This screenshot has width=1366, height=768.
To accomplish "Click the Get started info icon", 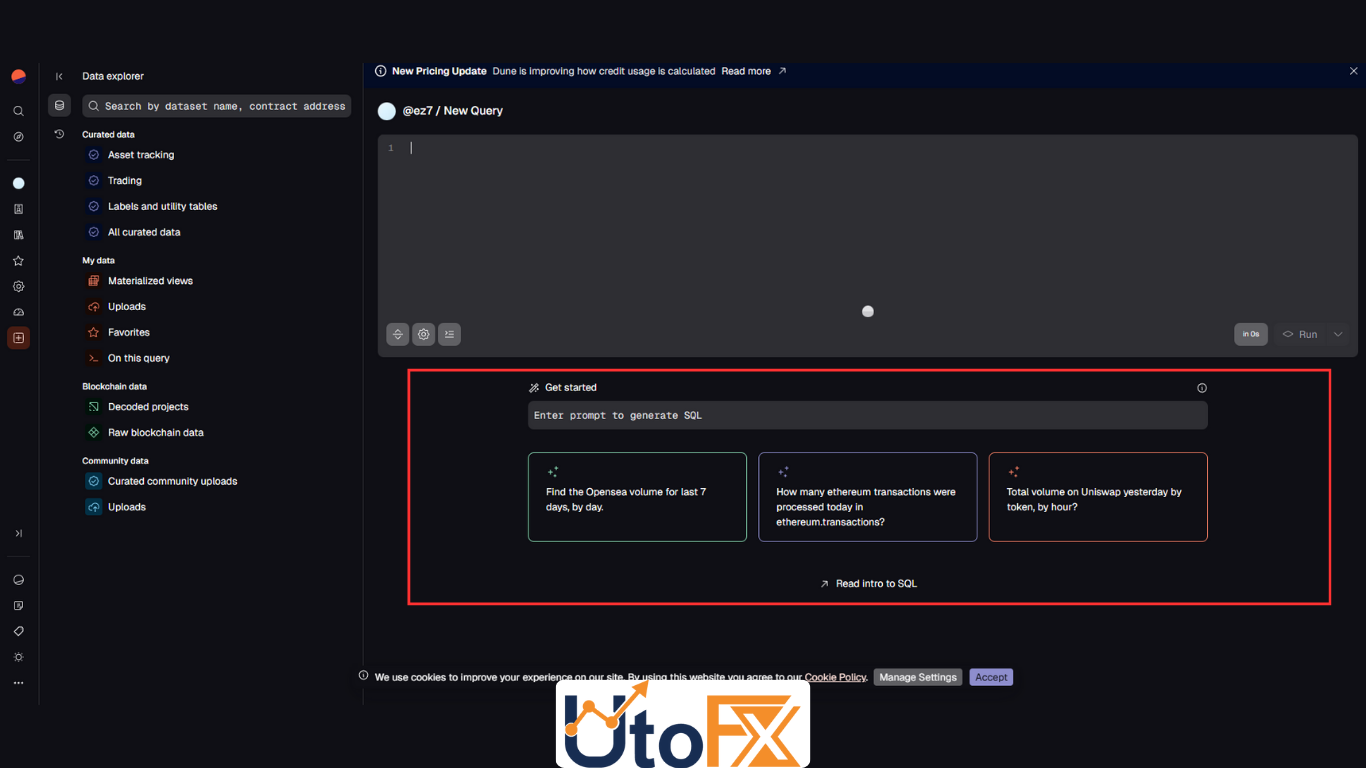I will click(1202, 388).
